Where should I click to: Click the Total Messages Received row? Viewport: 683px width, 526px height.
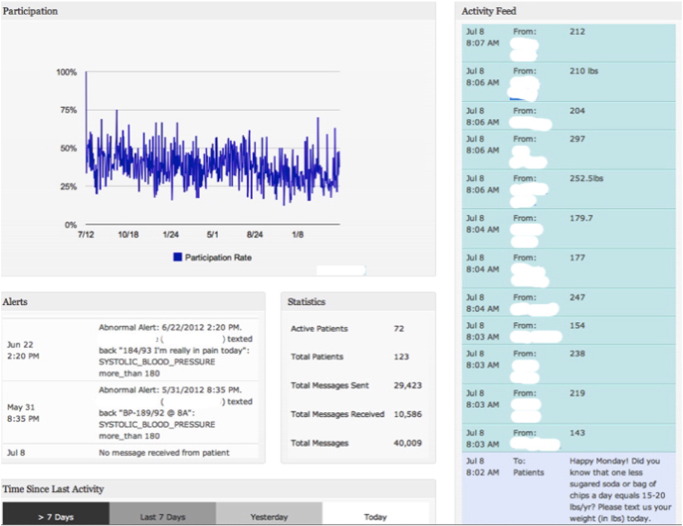point(357,414)
